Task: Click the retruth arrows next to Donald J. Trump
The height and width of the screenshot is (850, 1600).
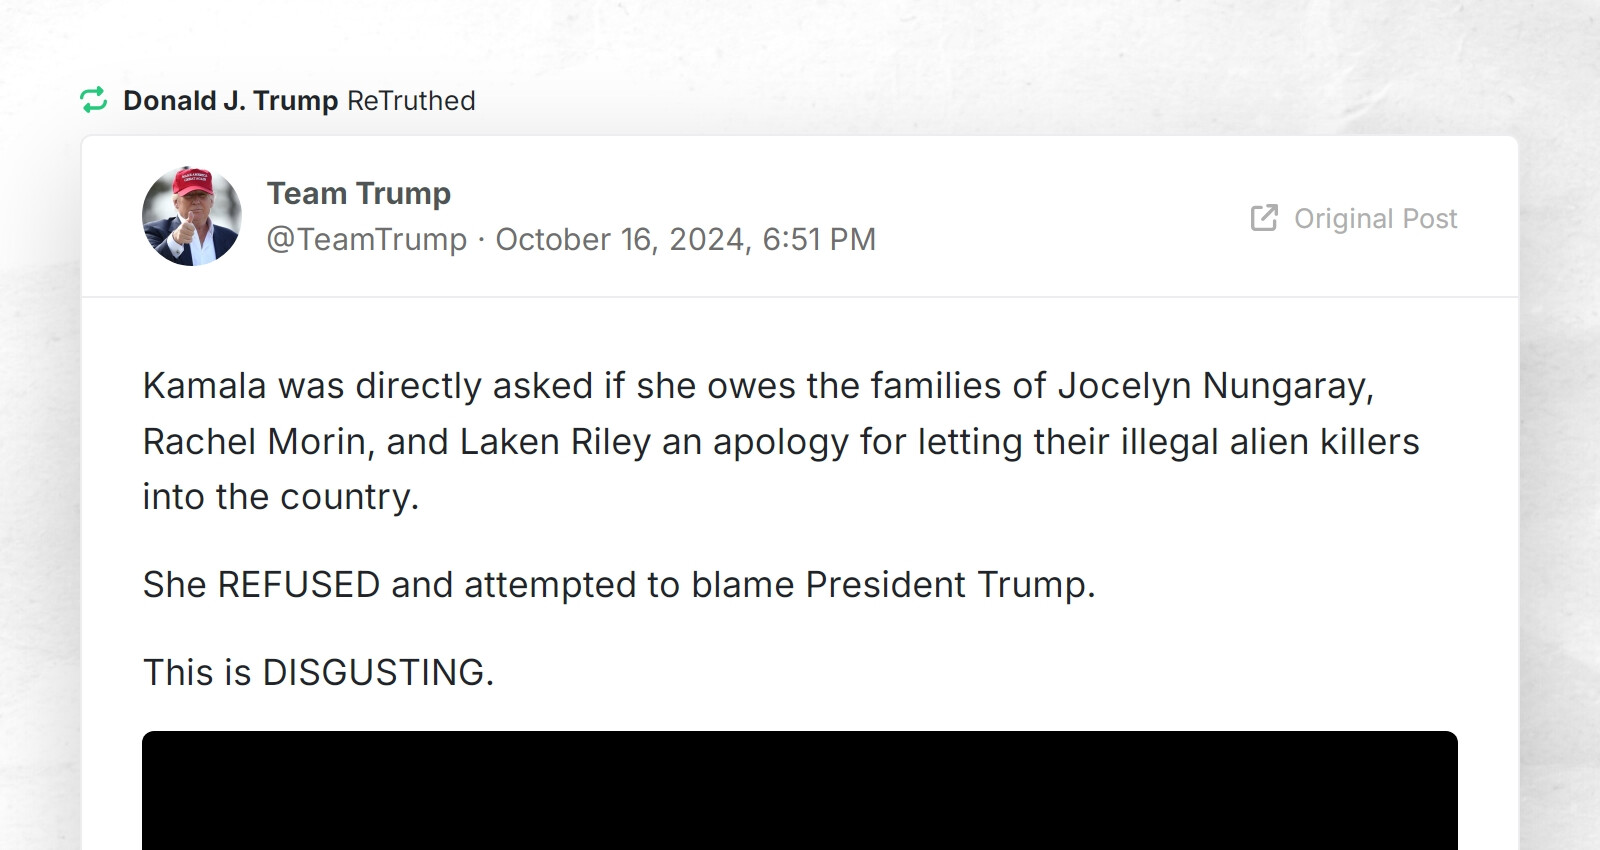Action: tap(95, 100)
